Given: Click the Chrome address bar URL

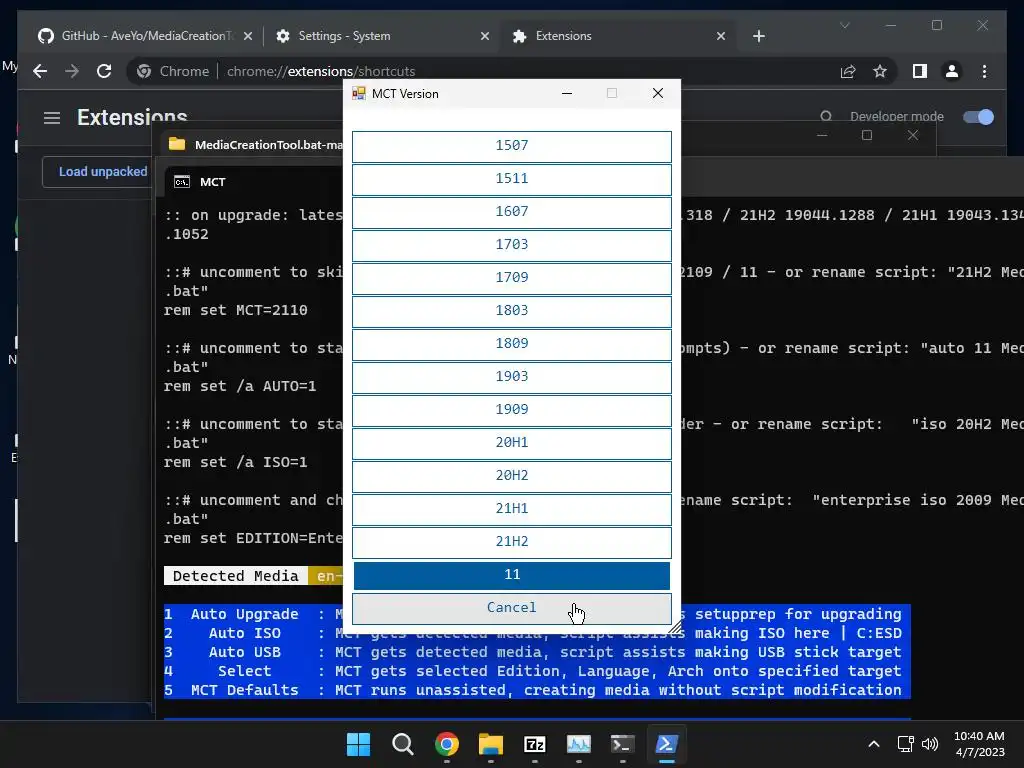Looking at the screenshot, I should (x=321, y=71).
